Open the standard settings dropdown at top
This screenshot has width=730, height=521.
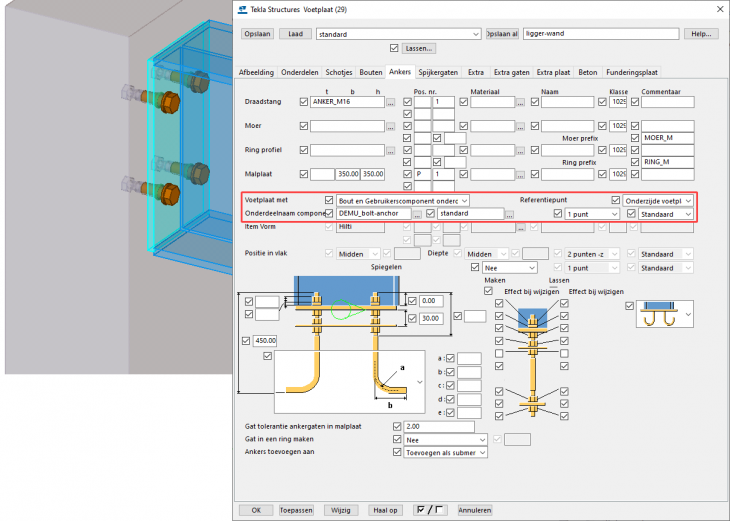point(399,34)
